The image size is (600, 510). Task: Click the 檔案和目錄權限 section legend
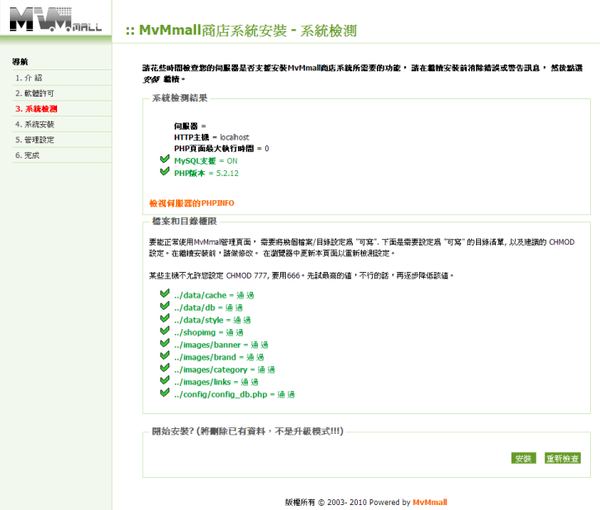tap(184, 221)
